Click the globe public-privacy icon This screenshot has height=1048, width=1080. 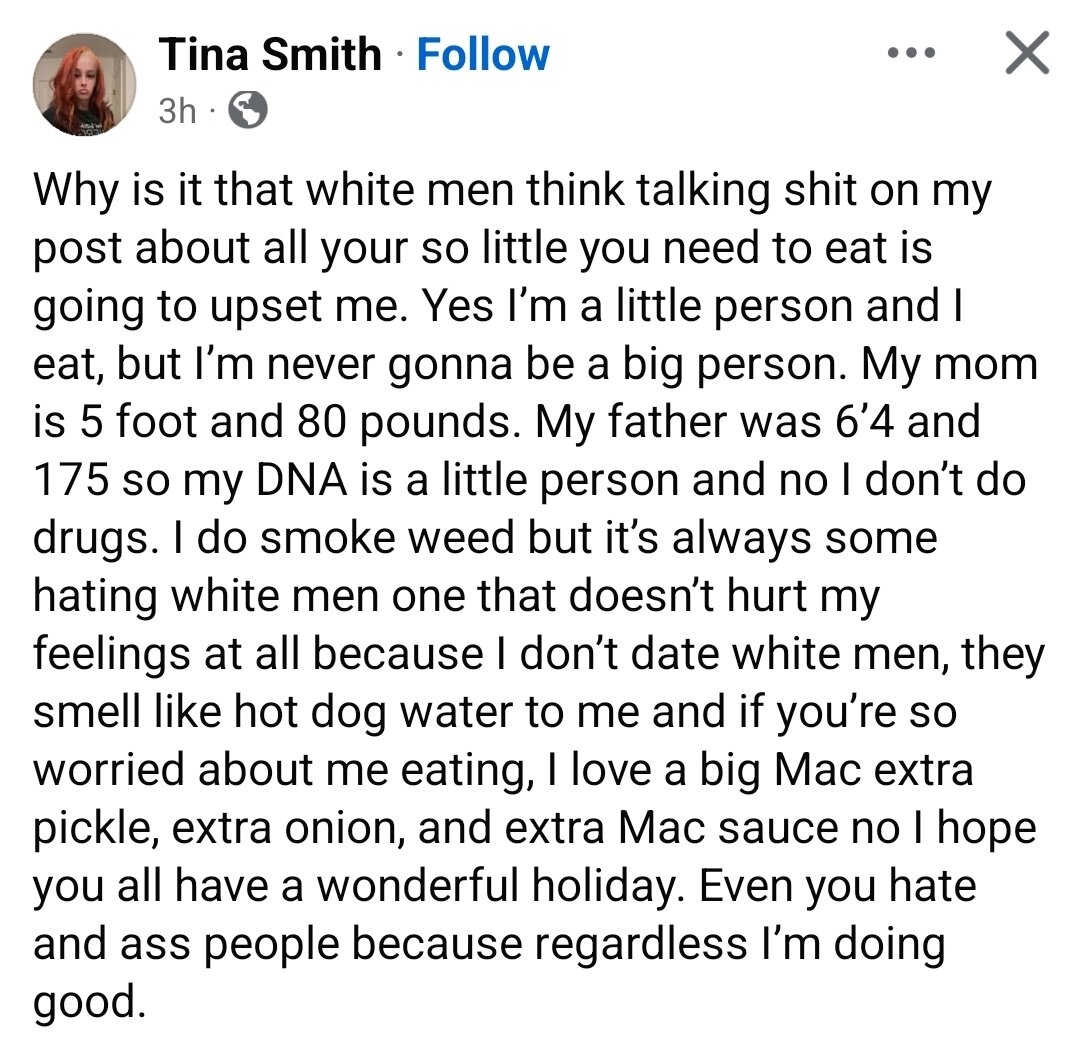248,112
